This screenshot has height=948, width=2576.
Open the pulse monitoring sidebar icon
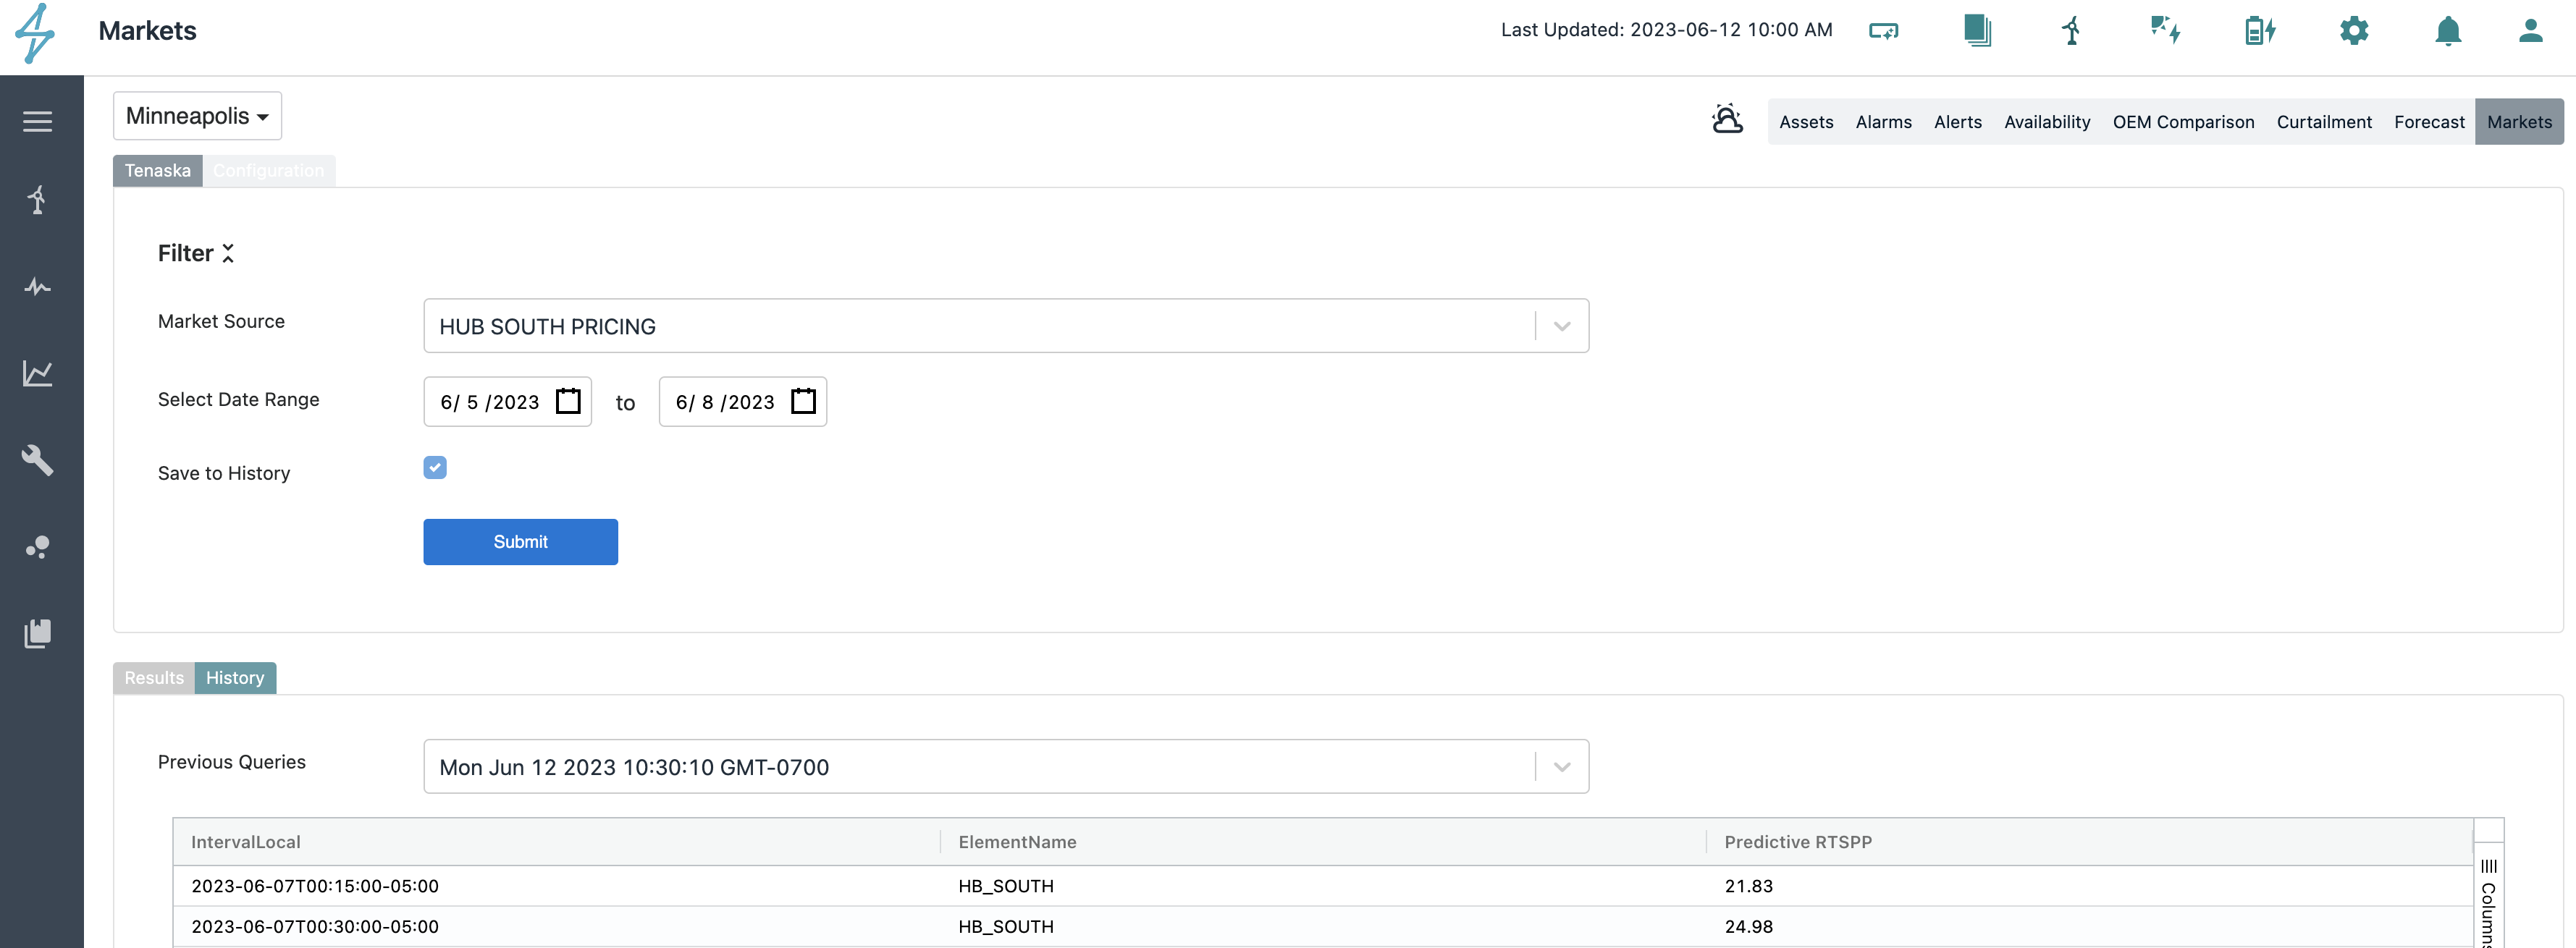pyautogui.click(x=38, y=287)
